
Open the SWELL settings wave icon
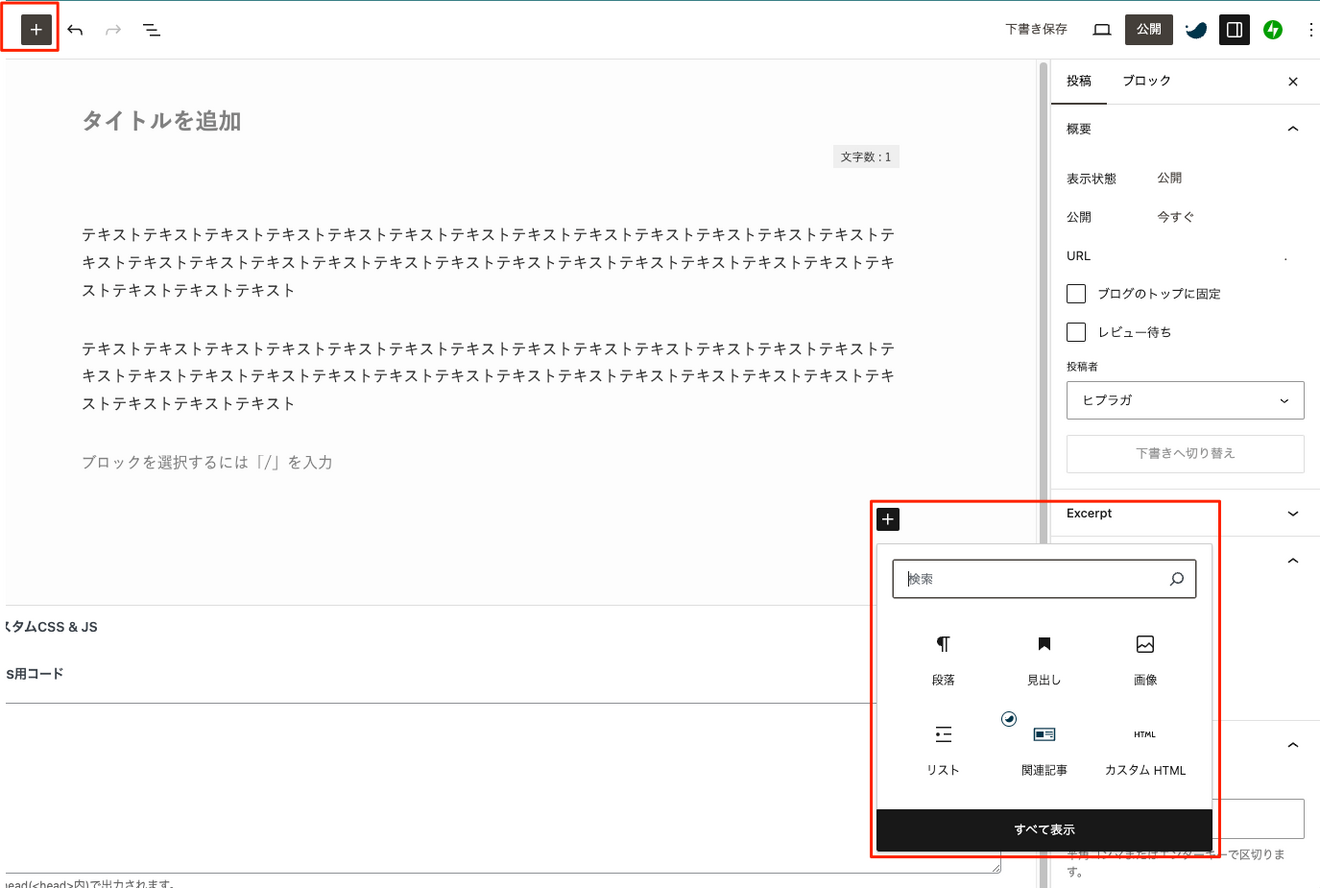(1196, 30)
